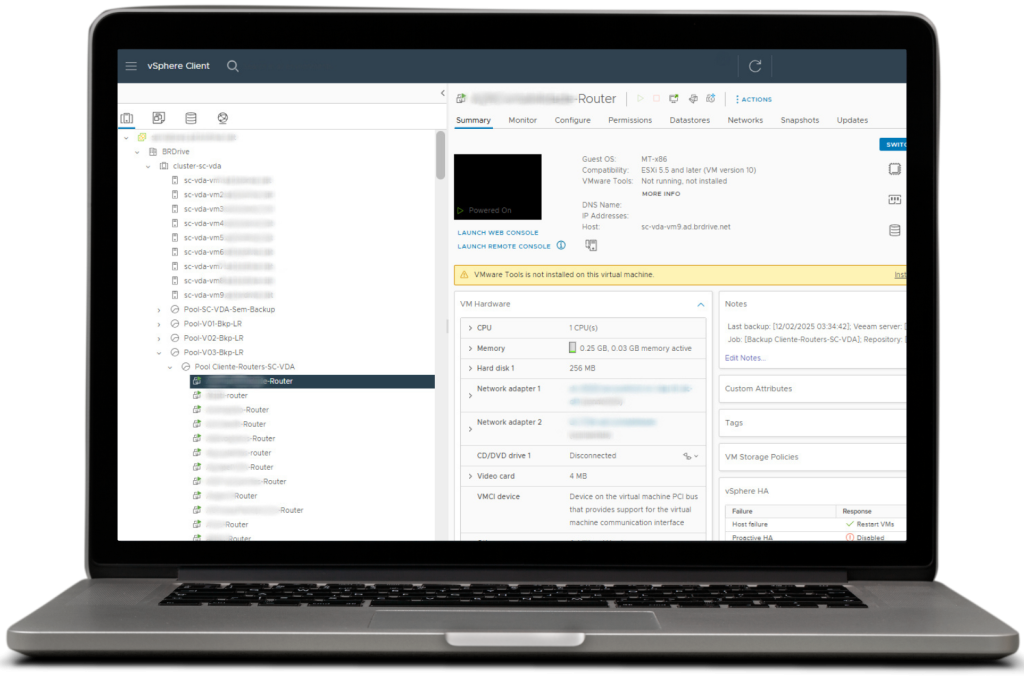Click the Power On play icon
This screenshot has height=683, width=1024.
tap(640, 99)
